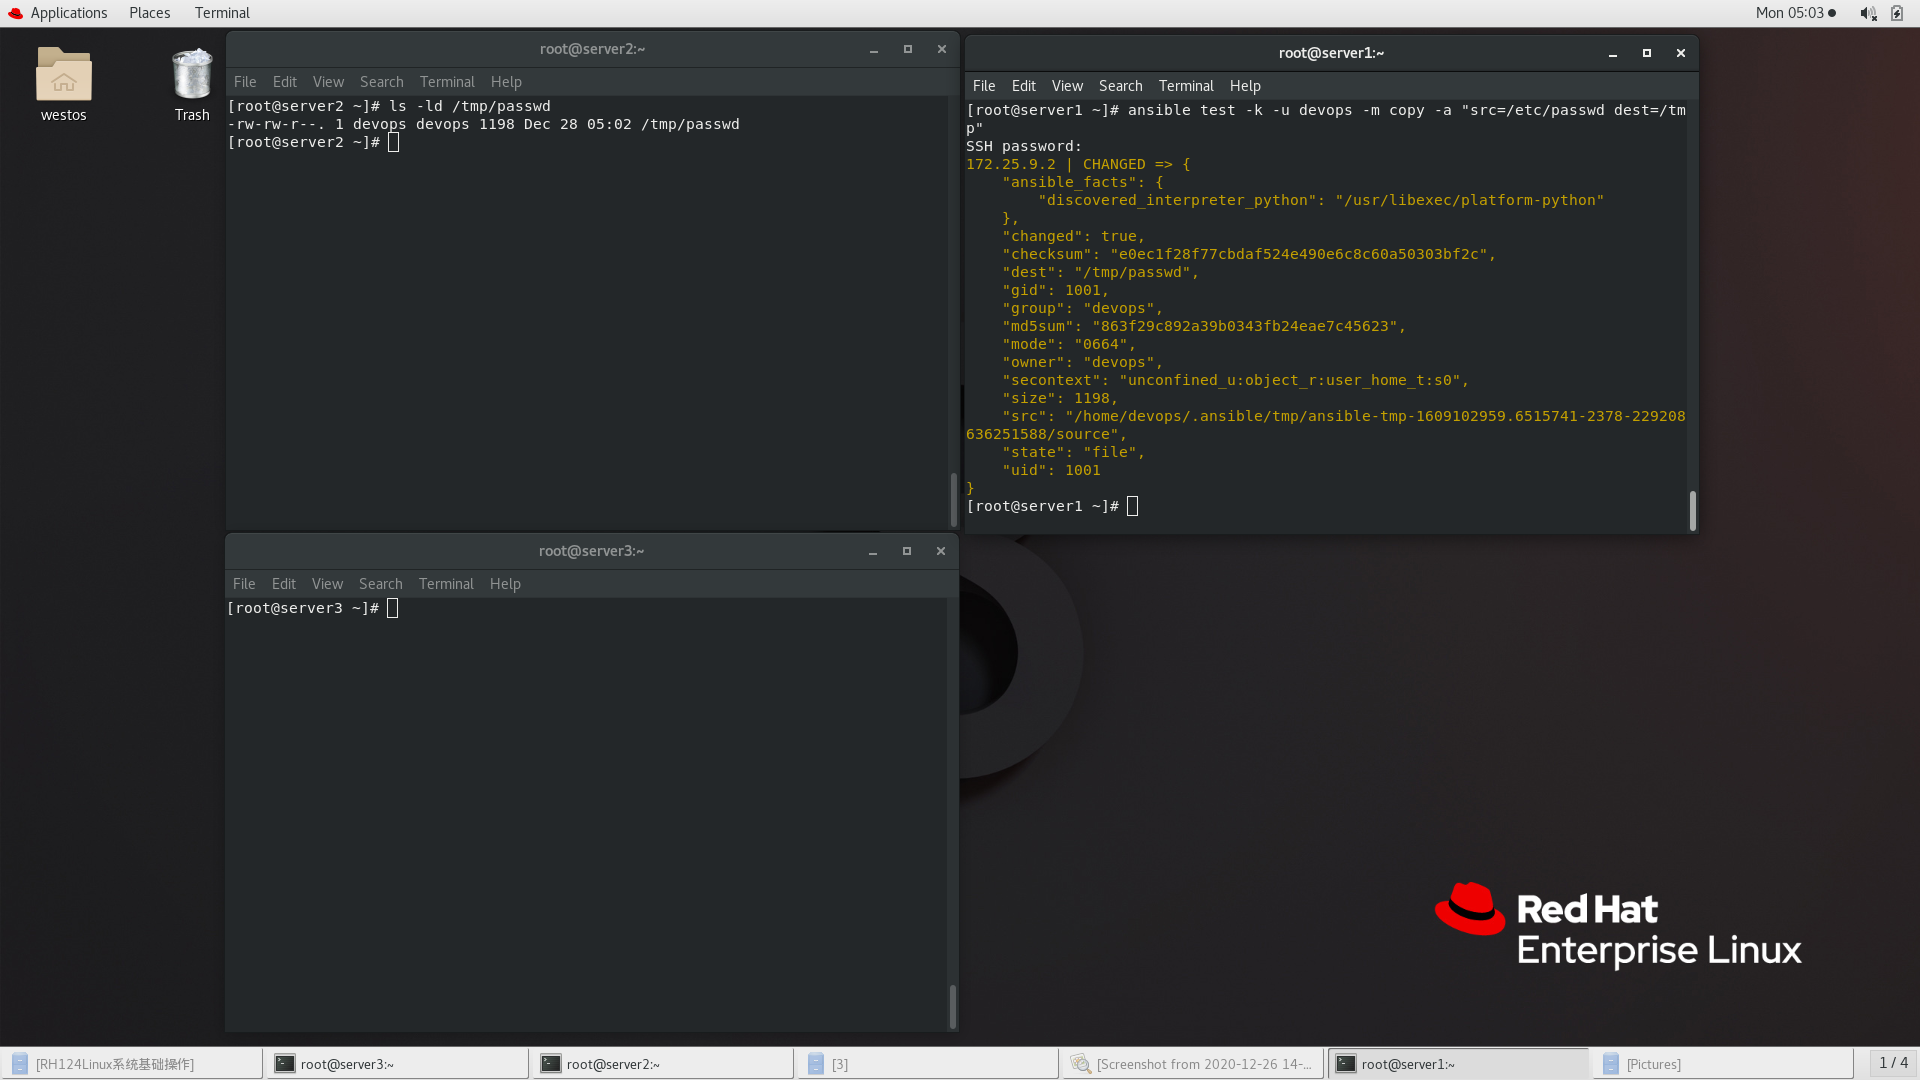
Task: Open the Places menu
Action: 149,13
